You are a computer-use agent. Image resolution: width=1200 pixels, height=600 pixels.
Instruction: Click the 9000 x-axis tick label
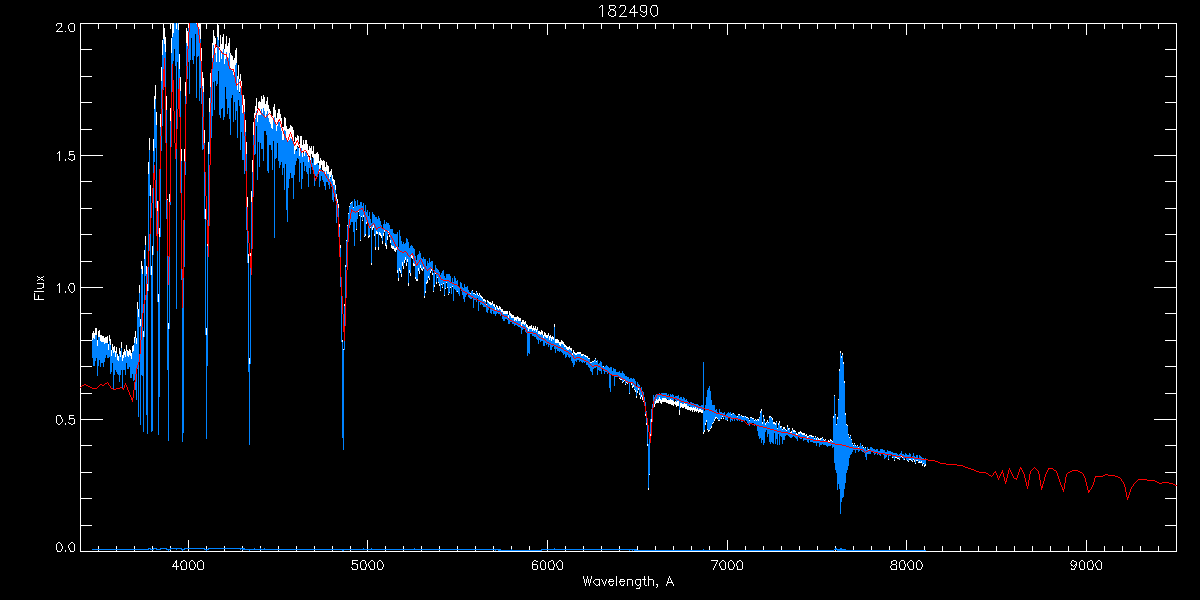coord(1086,565)
